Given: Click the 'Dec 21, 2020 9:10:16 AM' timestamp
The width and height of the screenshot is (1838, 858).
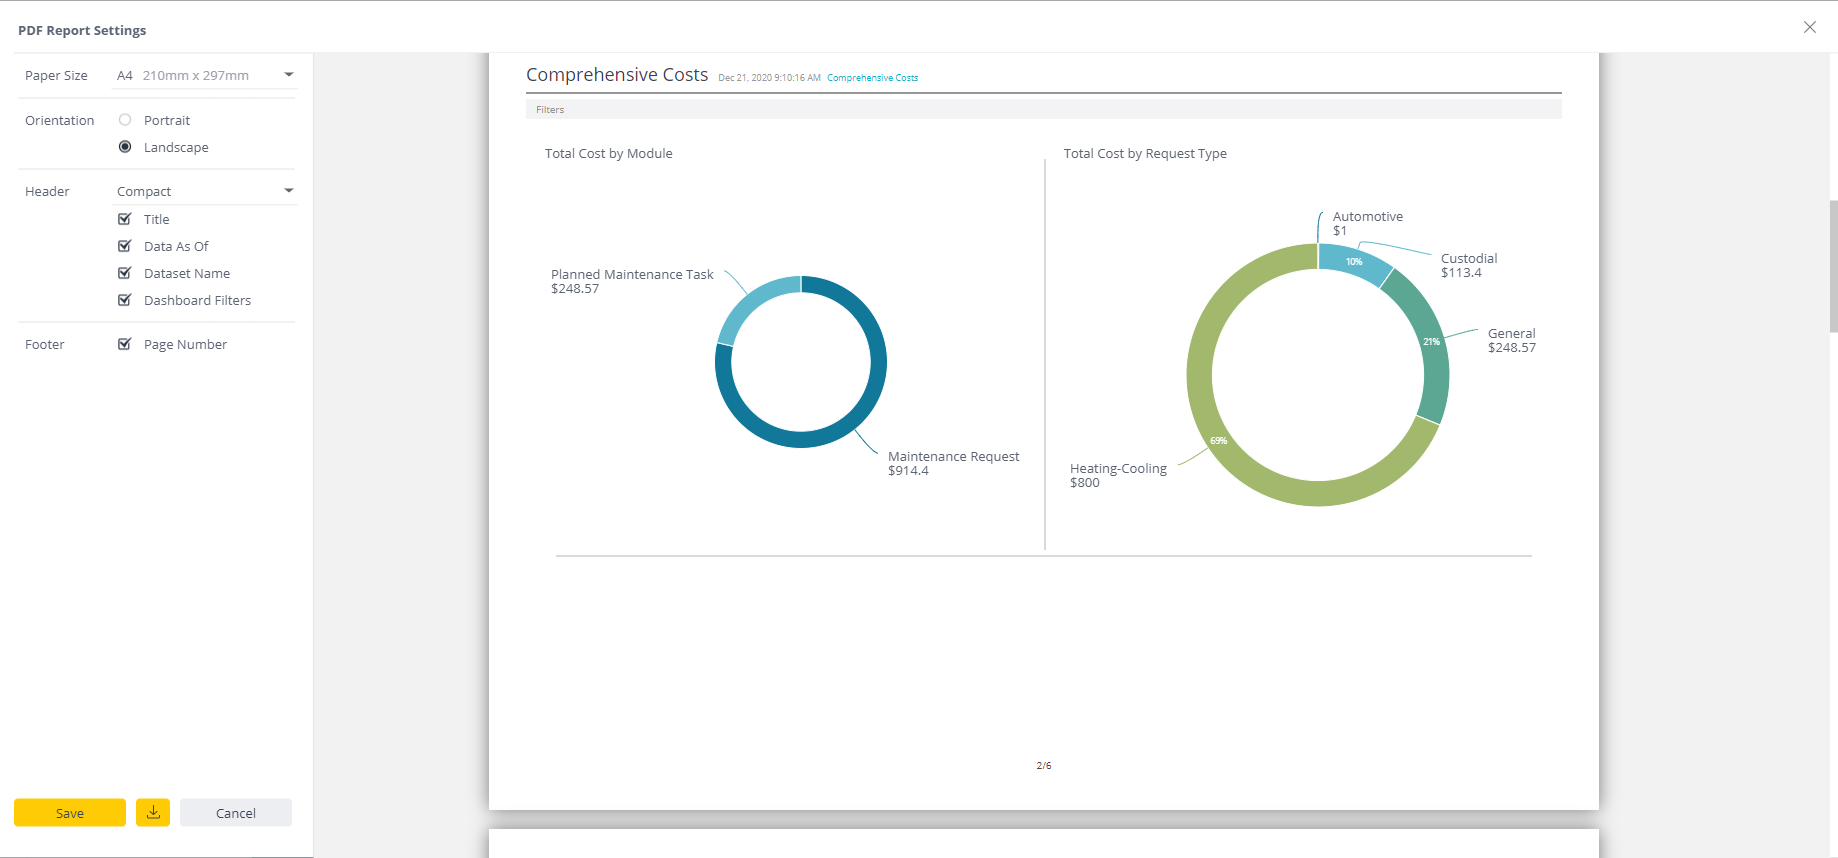Looking at the screenshot, I should tap(769, 78).
